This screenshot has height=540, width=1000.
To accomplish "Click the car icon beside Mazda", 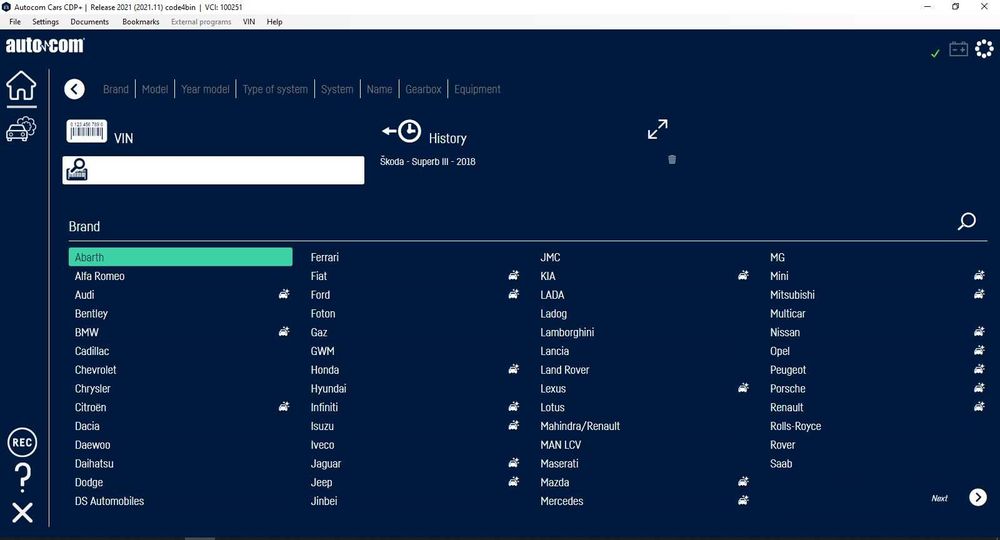I will 743,481.
